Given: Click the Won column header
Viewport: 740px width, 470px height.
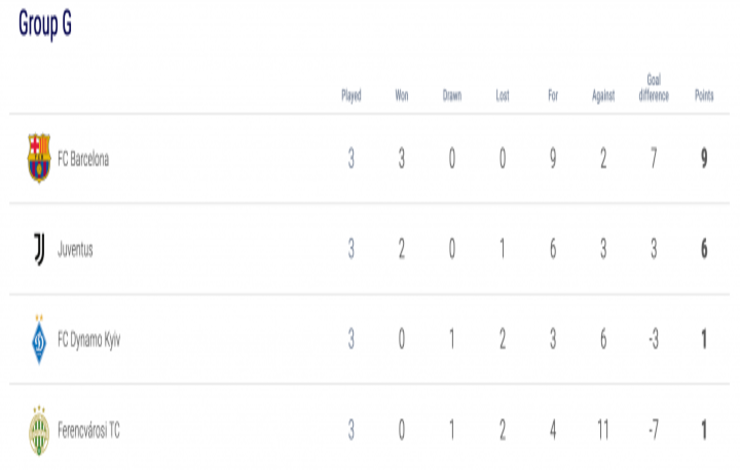Looking at the screenshot, I should point(402,96).
